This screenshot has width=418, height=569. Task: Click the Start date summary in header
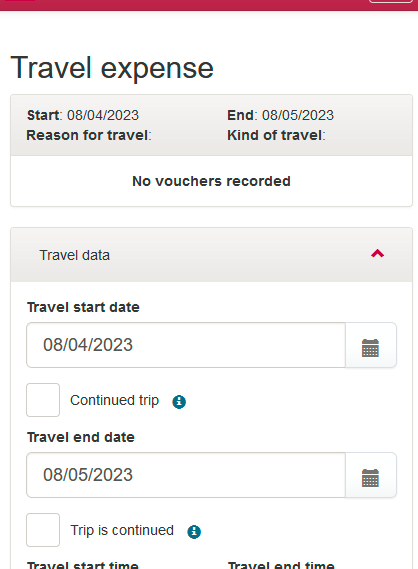click(x=83, y=115)
